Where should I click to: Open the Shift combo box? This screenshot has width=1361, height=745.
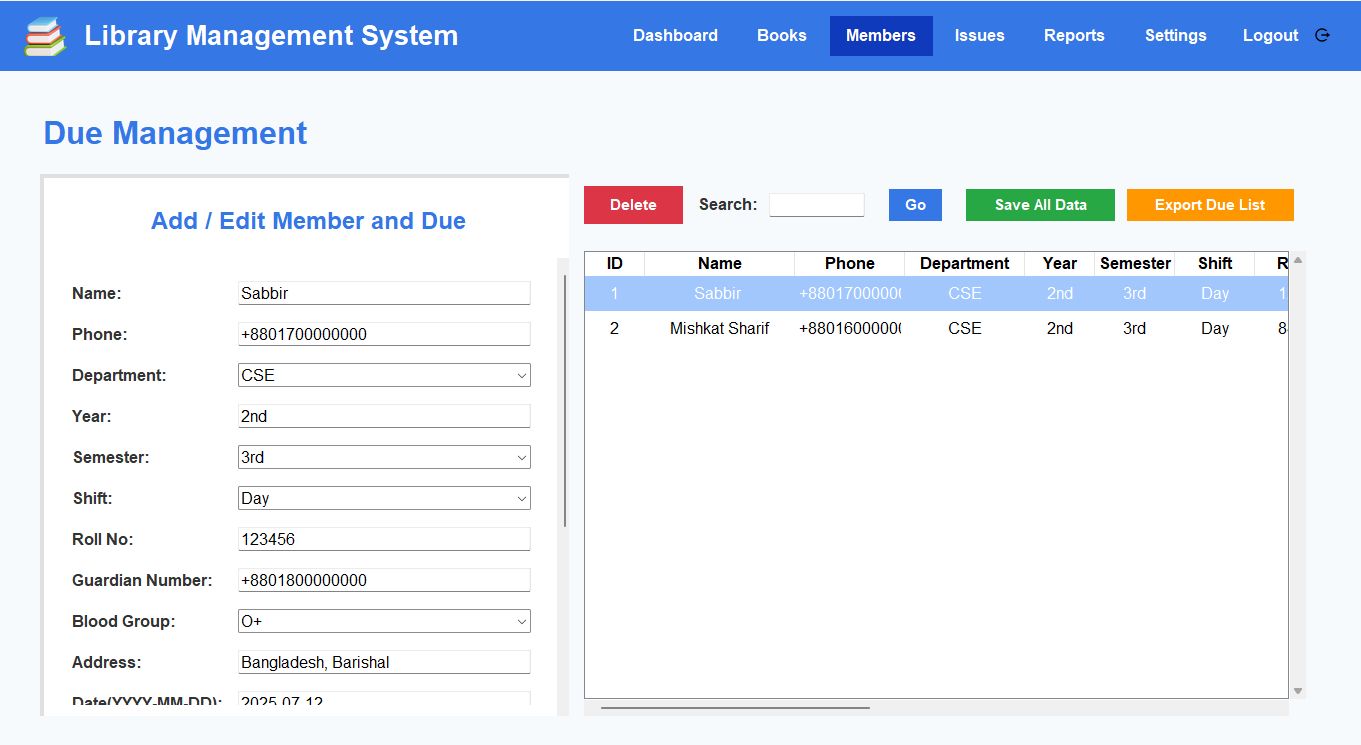click(x=384, y=498)
